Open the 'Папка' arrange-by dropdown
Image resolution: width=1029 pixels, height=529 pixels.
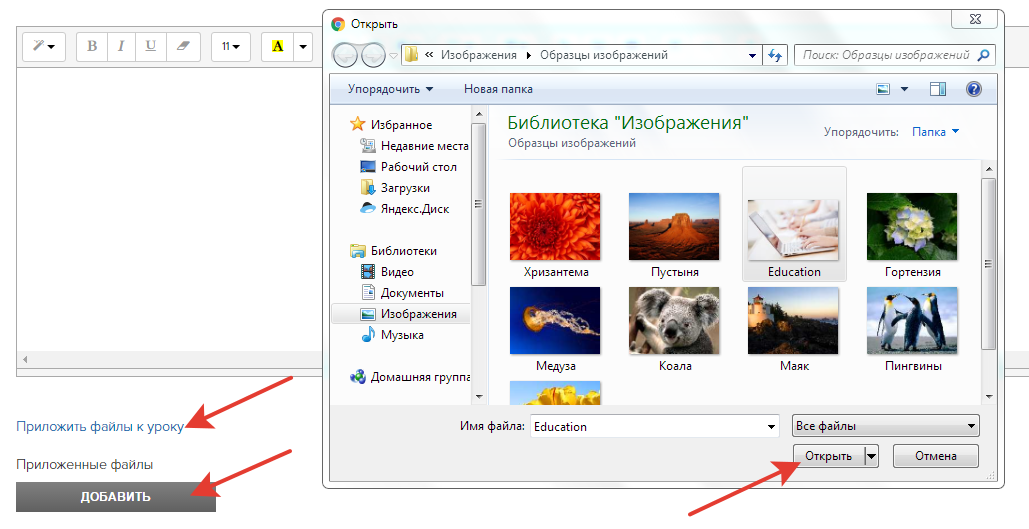point(935,131)
